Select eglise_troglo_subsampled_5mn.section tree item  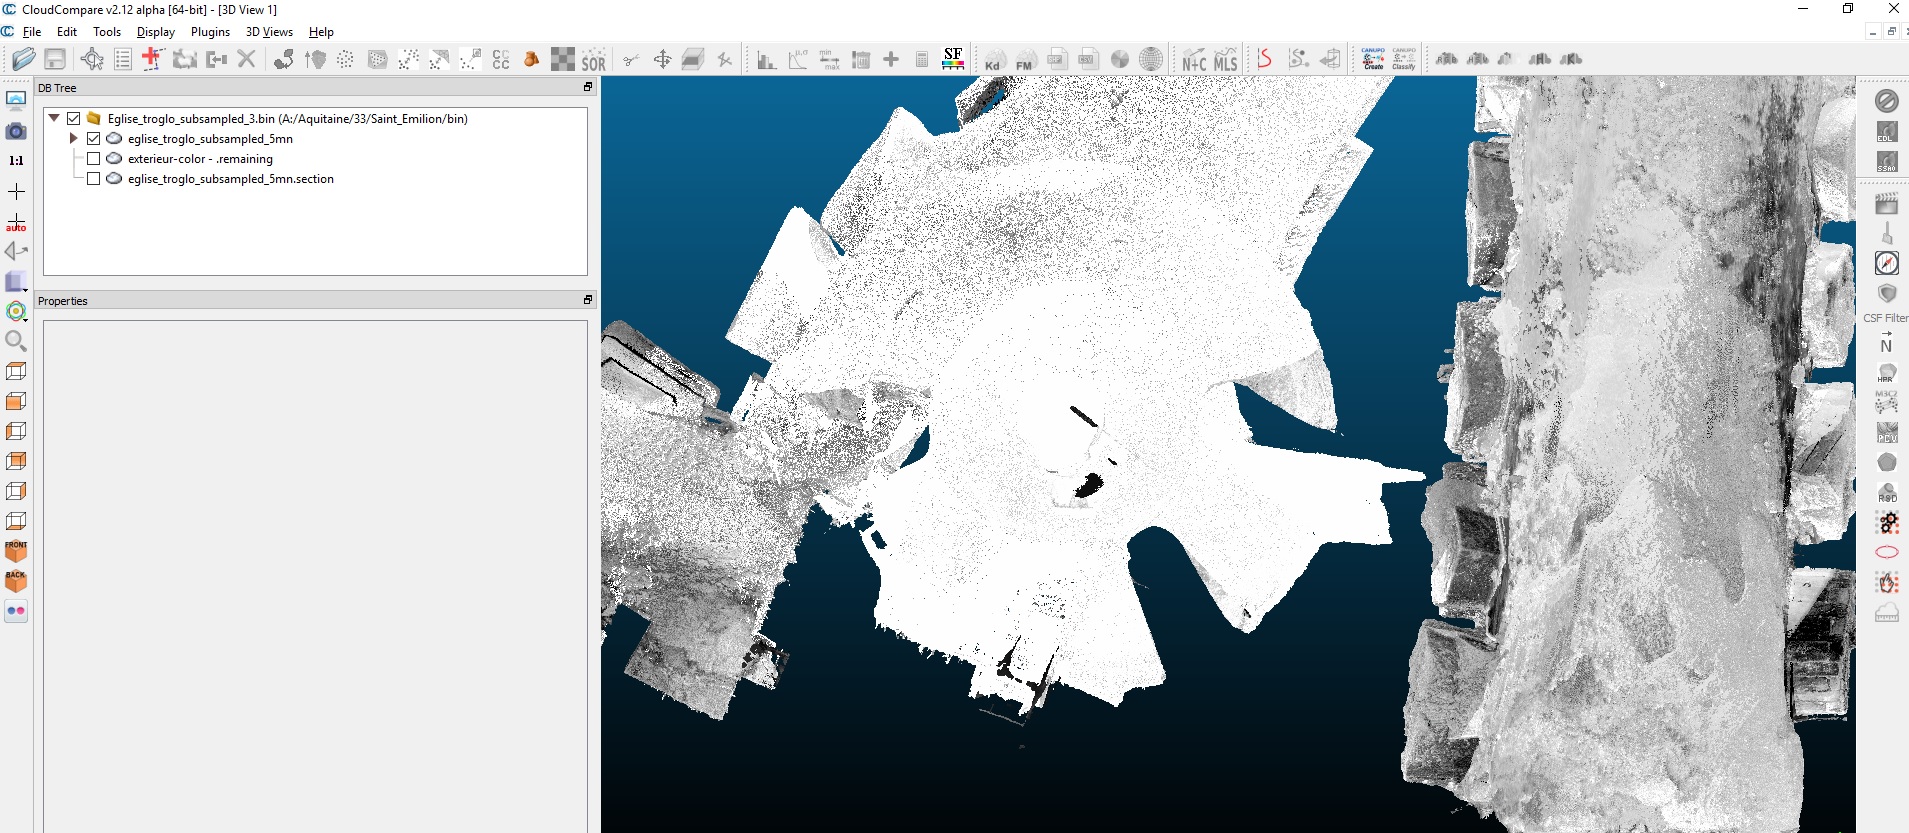231,178
